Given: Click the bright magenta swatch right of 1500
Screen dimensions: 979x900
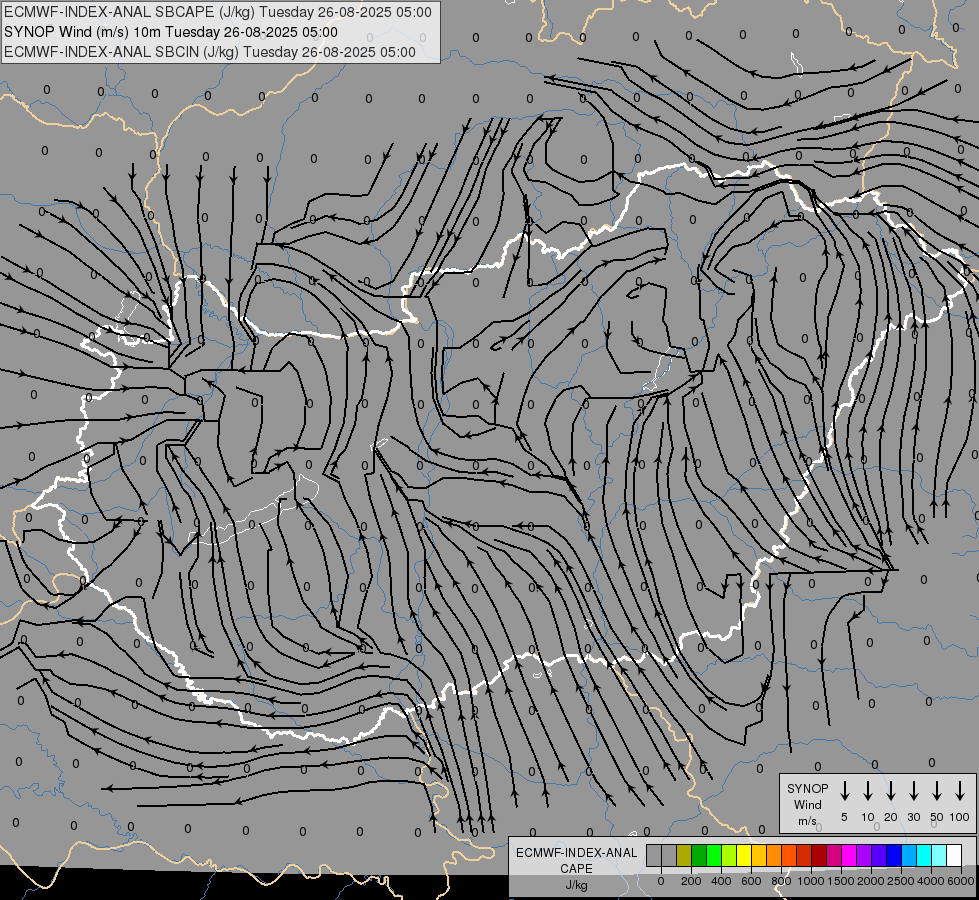Looking at the screenshot, I should point(850,855).
